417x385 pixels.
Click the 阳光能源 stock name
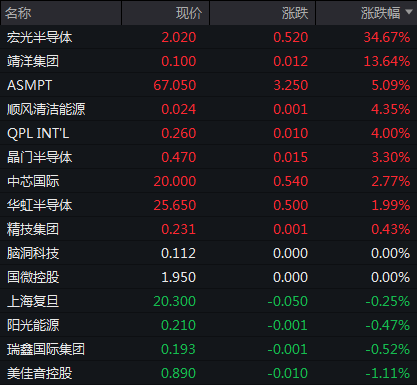33,325
